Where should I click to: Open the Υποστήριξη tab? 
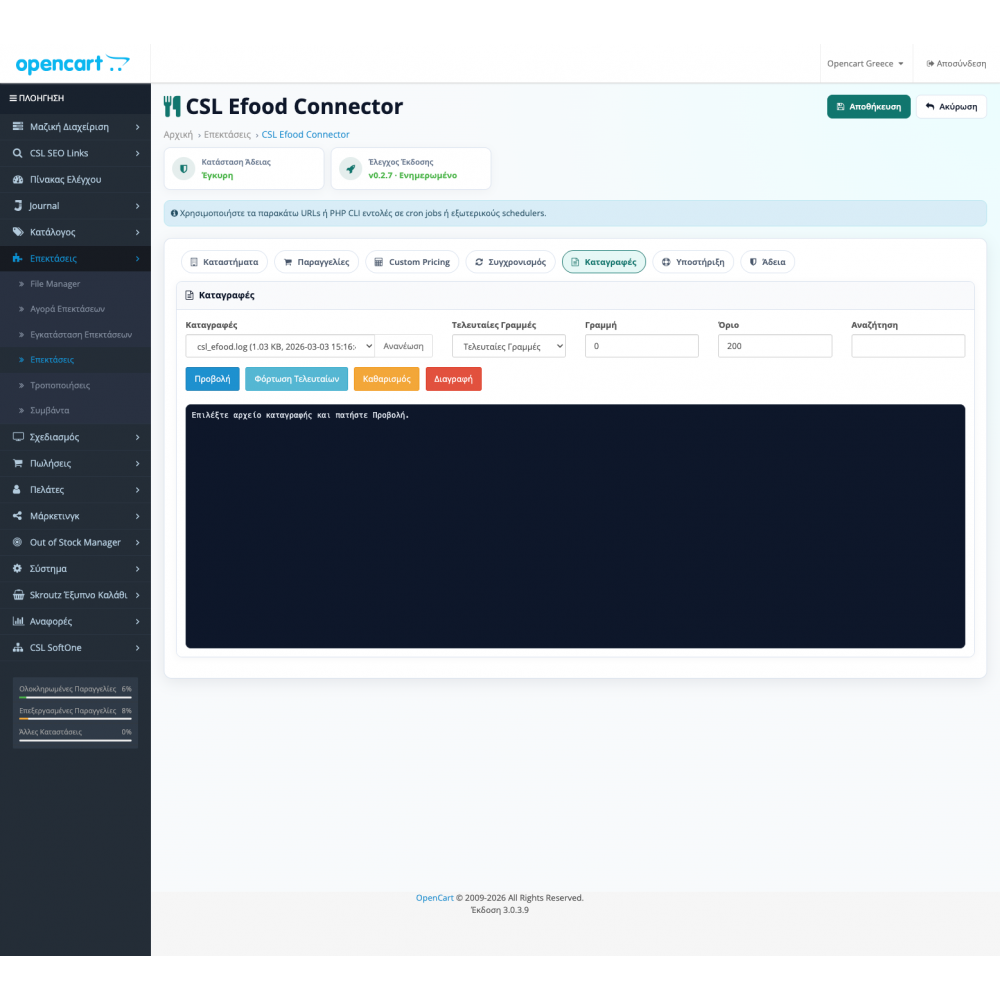pyautogui.click(x=693, y=262)
